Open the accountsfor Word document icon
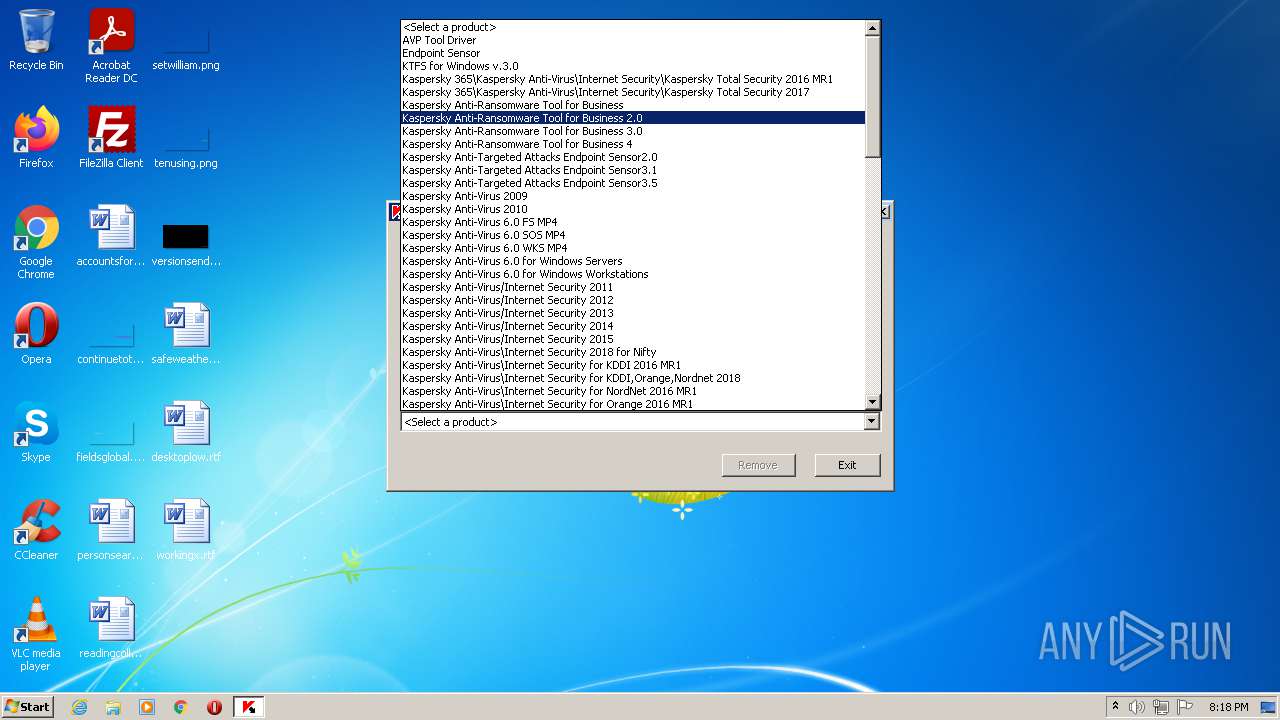 (111, 236)
